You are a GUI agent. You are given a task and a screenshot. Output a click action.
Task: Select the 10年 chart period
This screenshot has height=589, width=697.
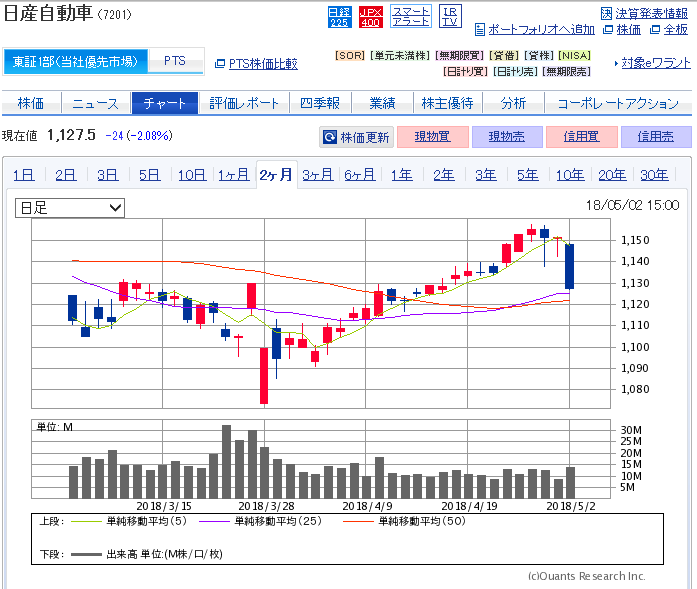tap(570, 175)
